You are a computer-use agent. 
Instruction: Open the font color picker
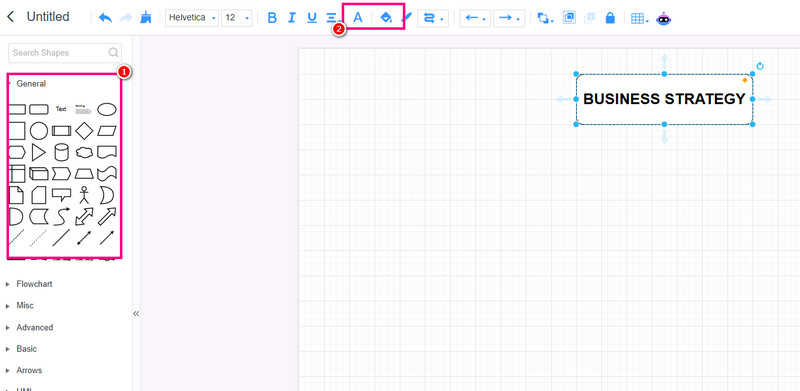[358, 18]
